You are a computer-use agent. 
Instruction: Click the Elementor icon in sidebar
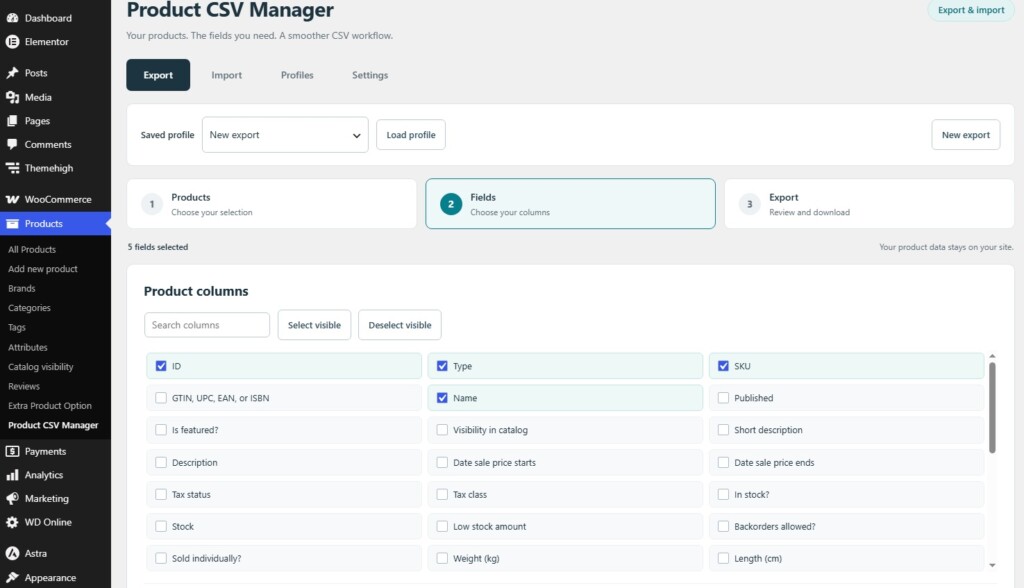coord(12,42)
